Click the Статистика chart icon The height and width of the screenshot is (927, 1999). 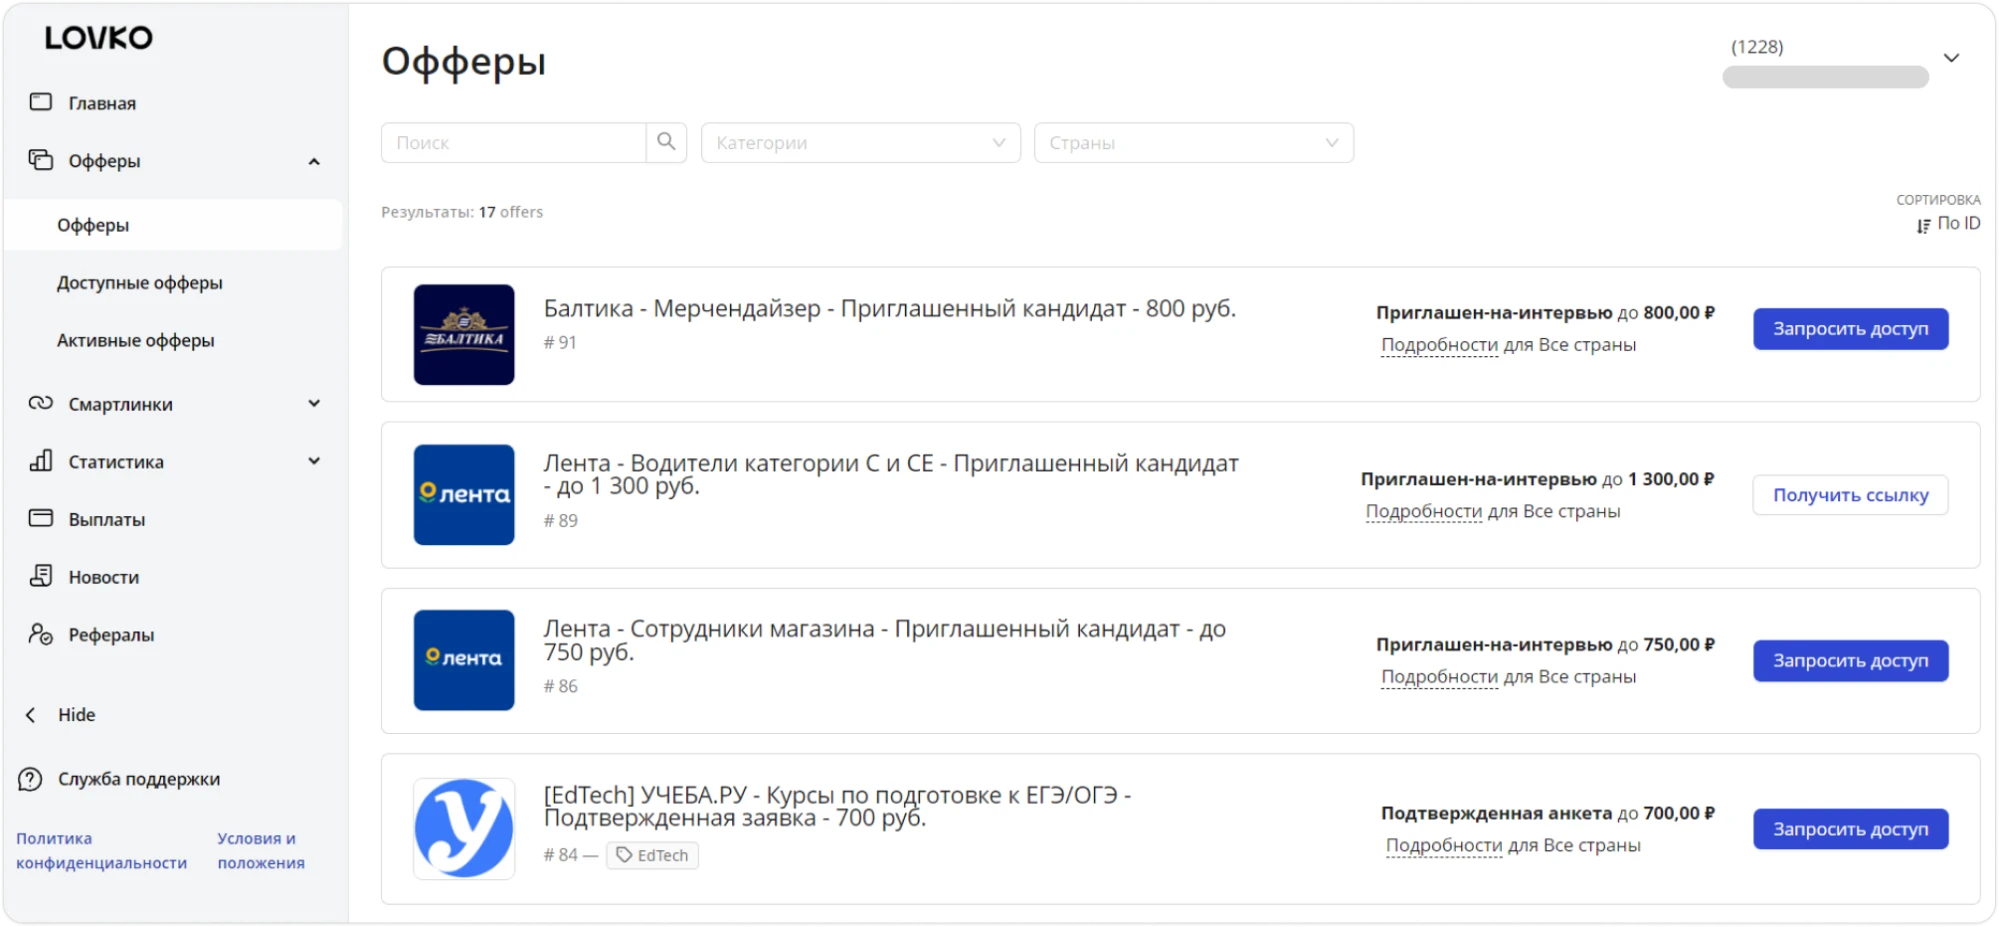[x=41, y=461]
